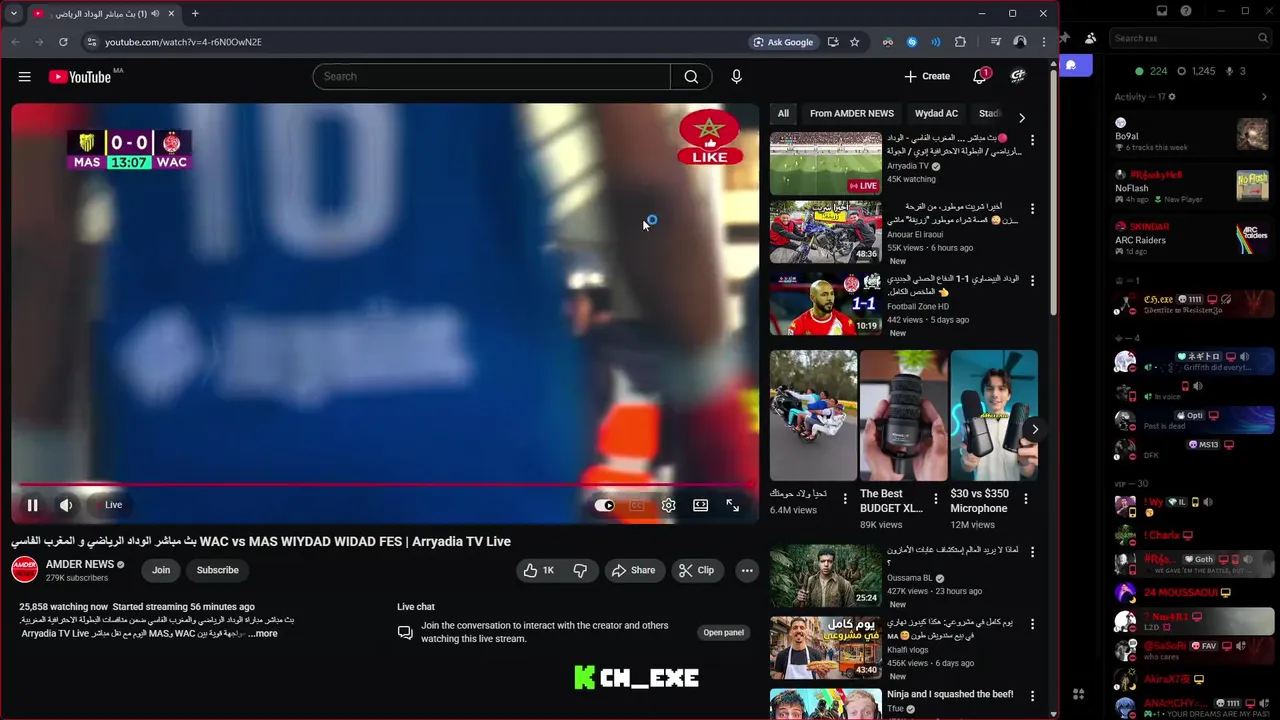This screenshot has width=1280, height=720.
Task: Open options for Anouar El iraoui video
Action: [1032, 209]
